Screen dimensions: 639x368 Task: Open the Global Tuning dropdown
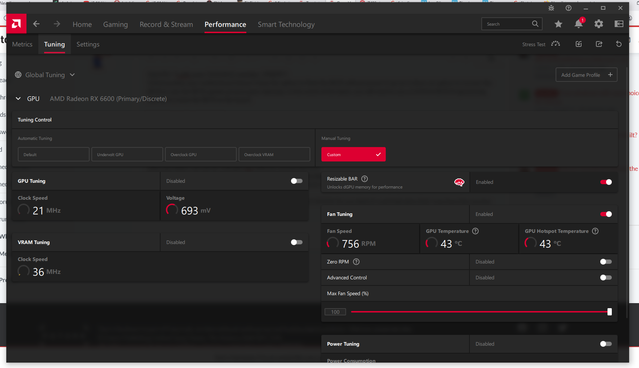point(45,75)
